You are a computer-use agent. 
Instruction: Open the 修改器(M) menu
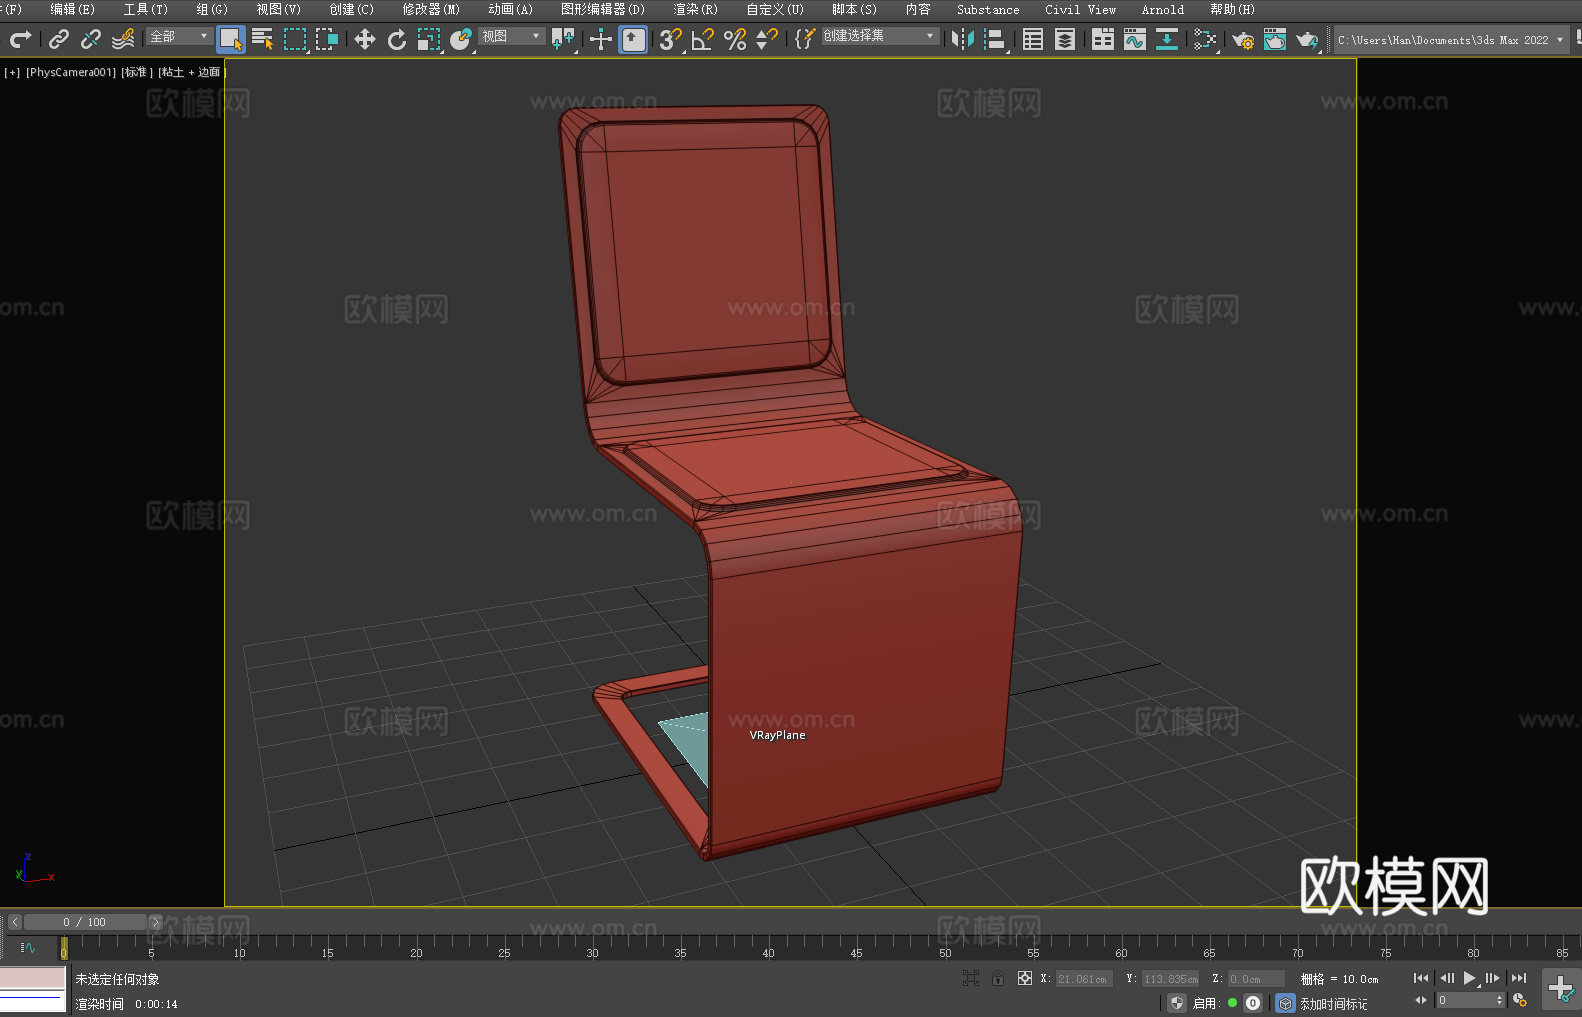431,9
